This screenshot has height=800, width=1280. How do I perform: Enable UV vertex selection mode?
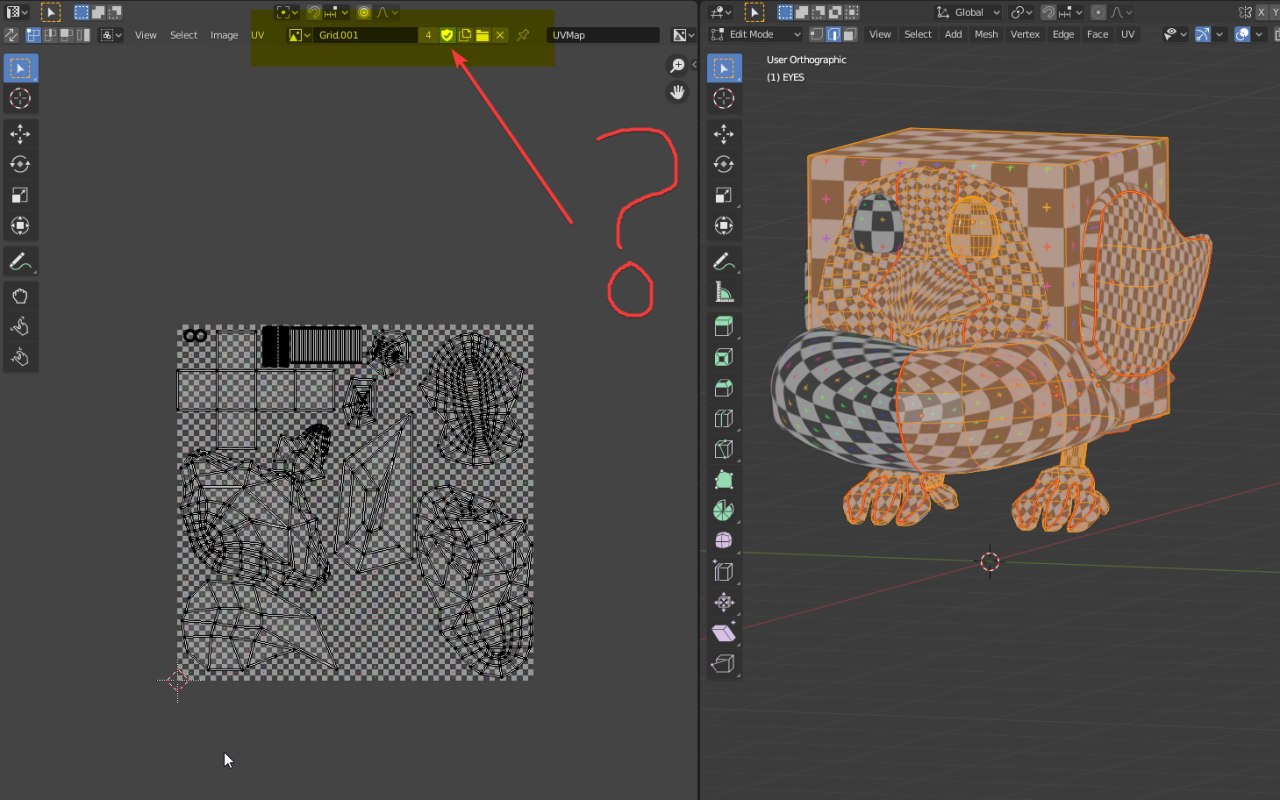[x=34, y=35]
